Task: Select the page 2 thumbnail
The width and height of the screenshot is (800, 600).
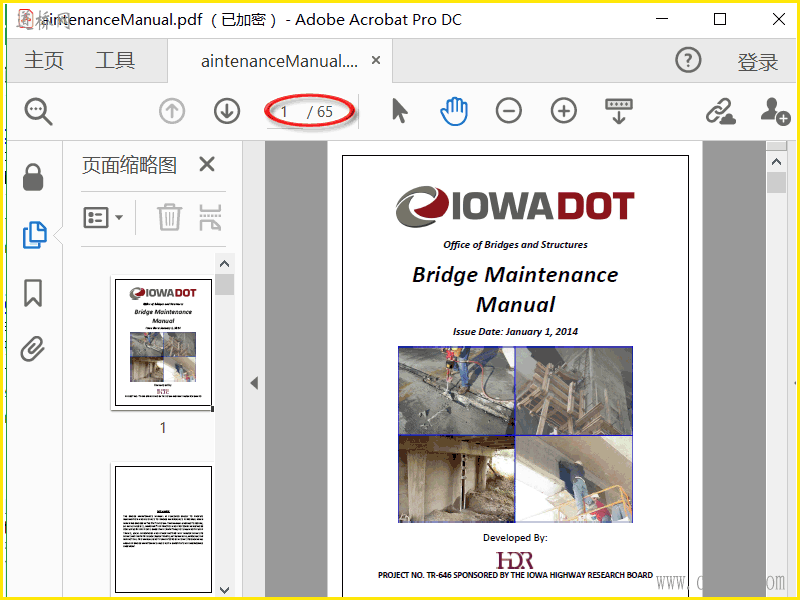Action: (x=163, y=529)
